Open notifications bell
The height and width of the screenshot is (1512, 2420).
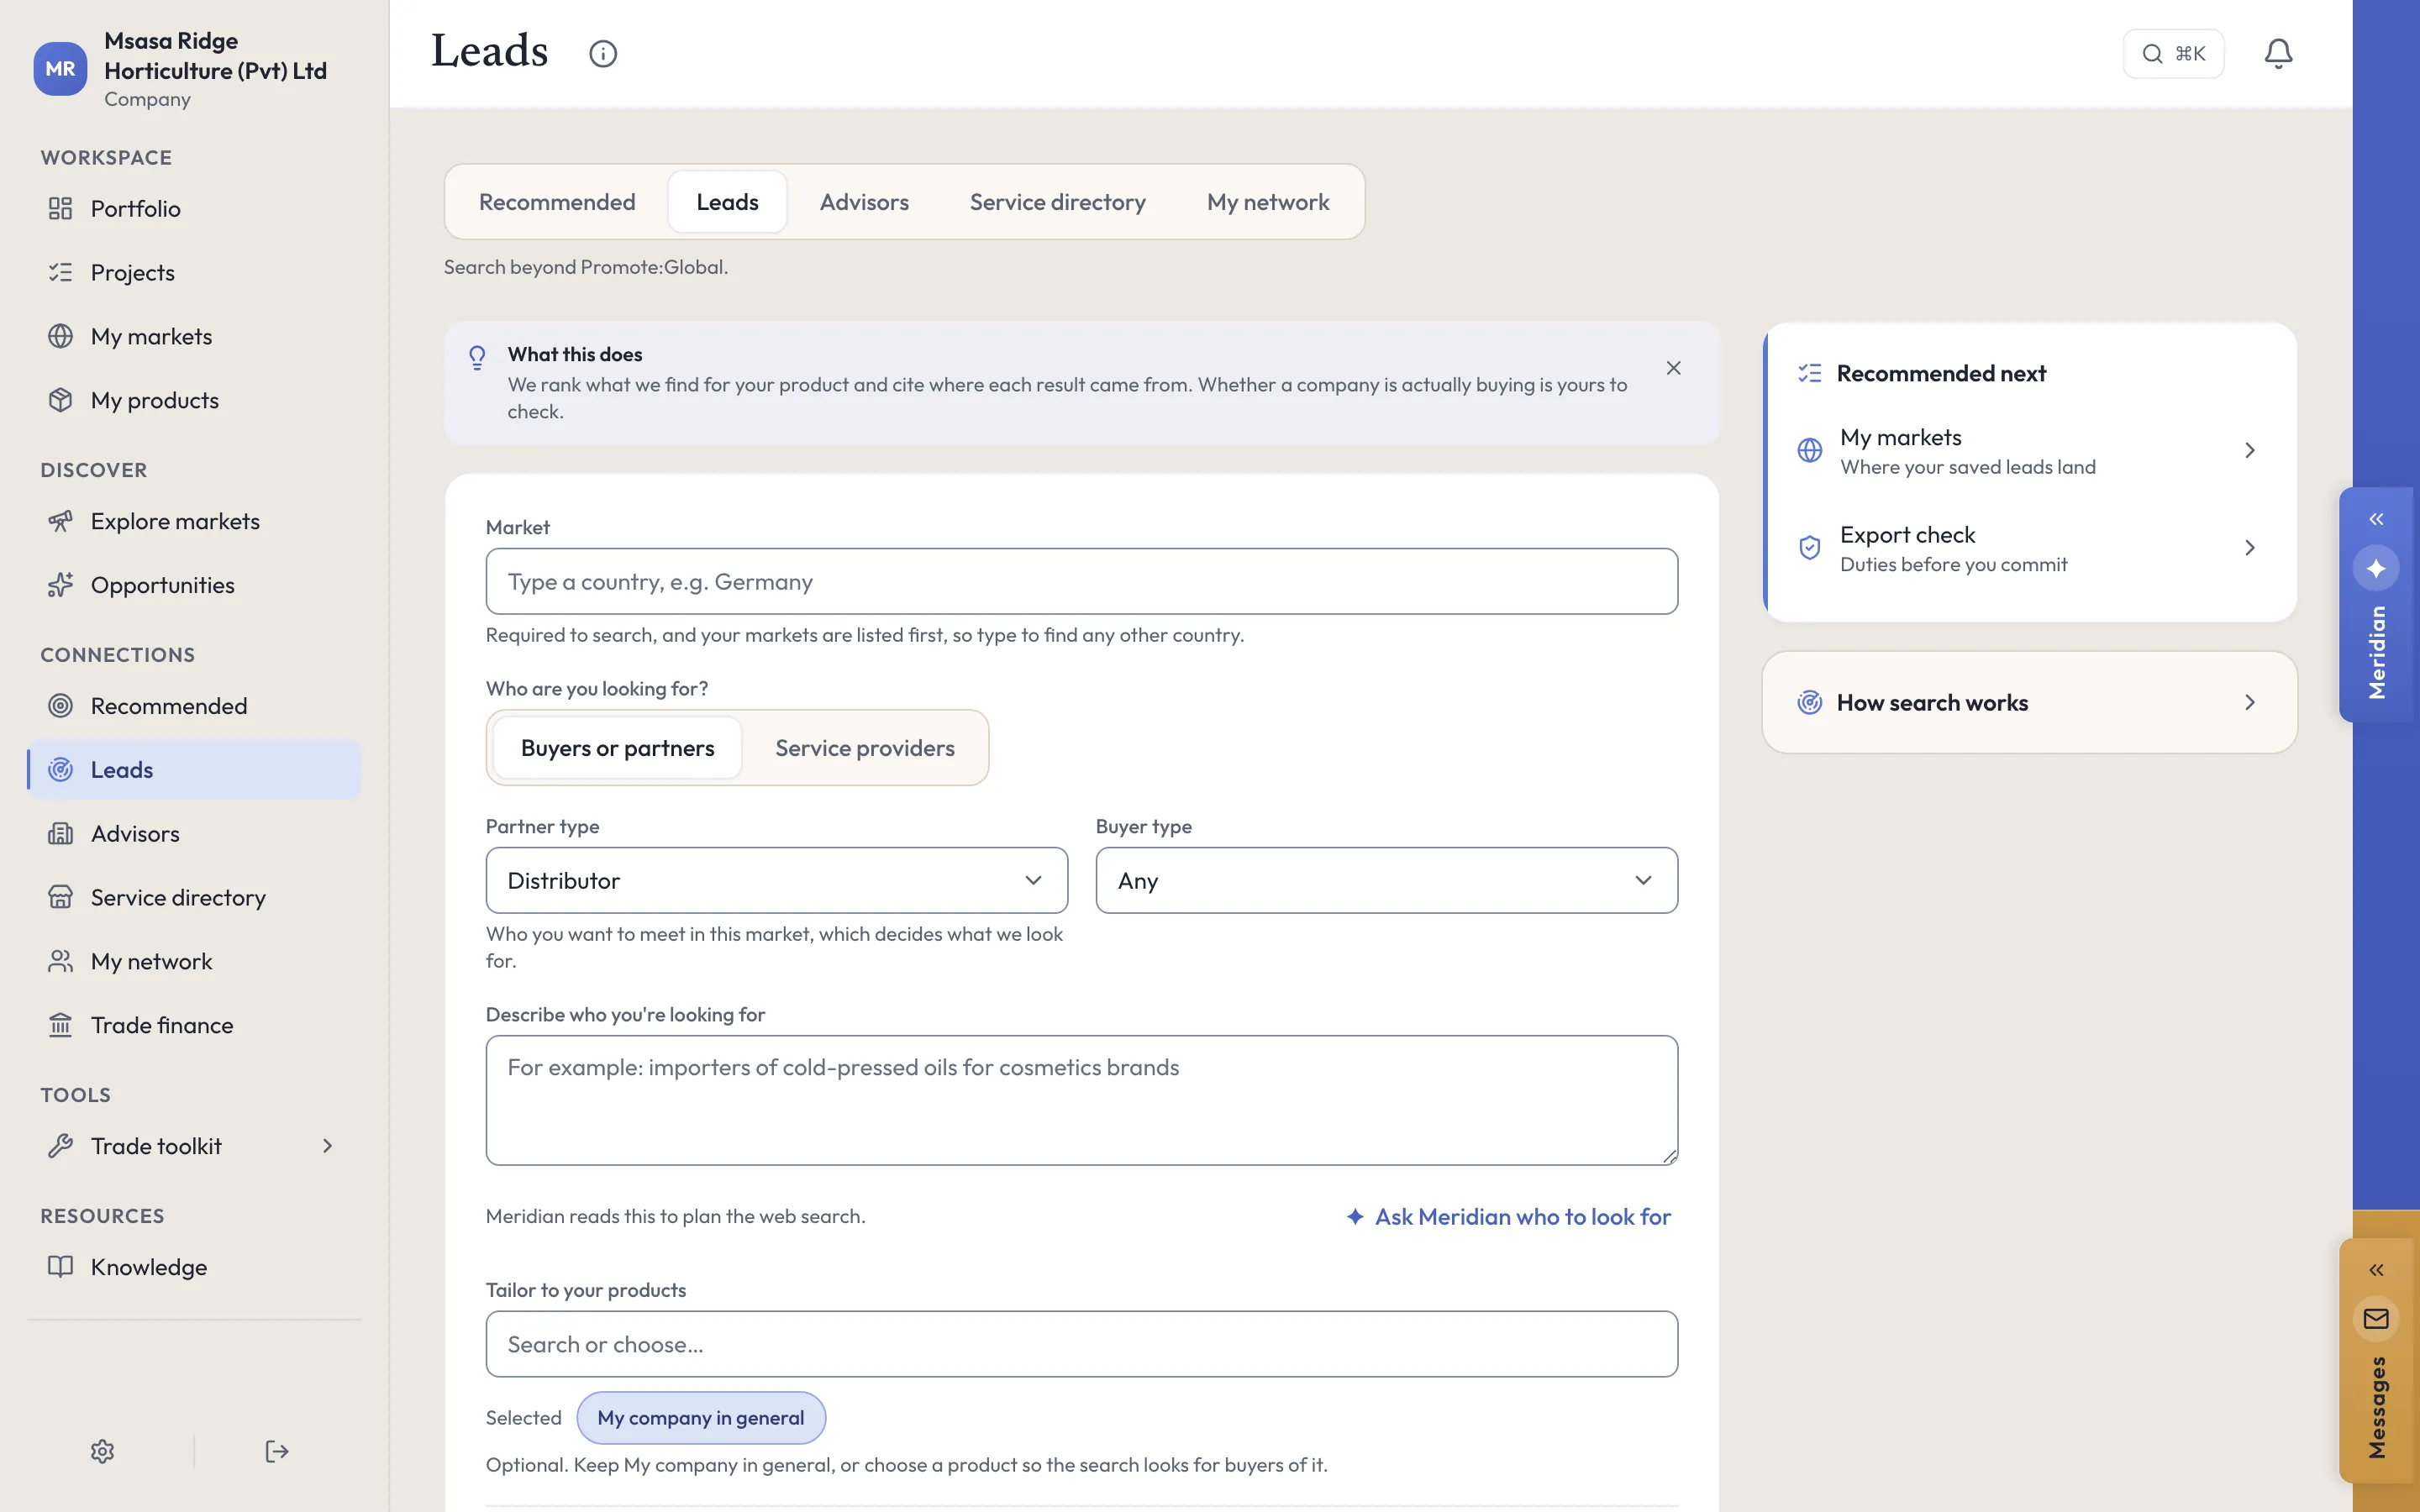2278,53
